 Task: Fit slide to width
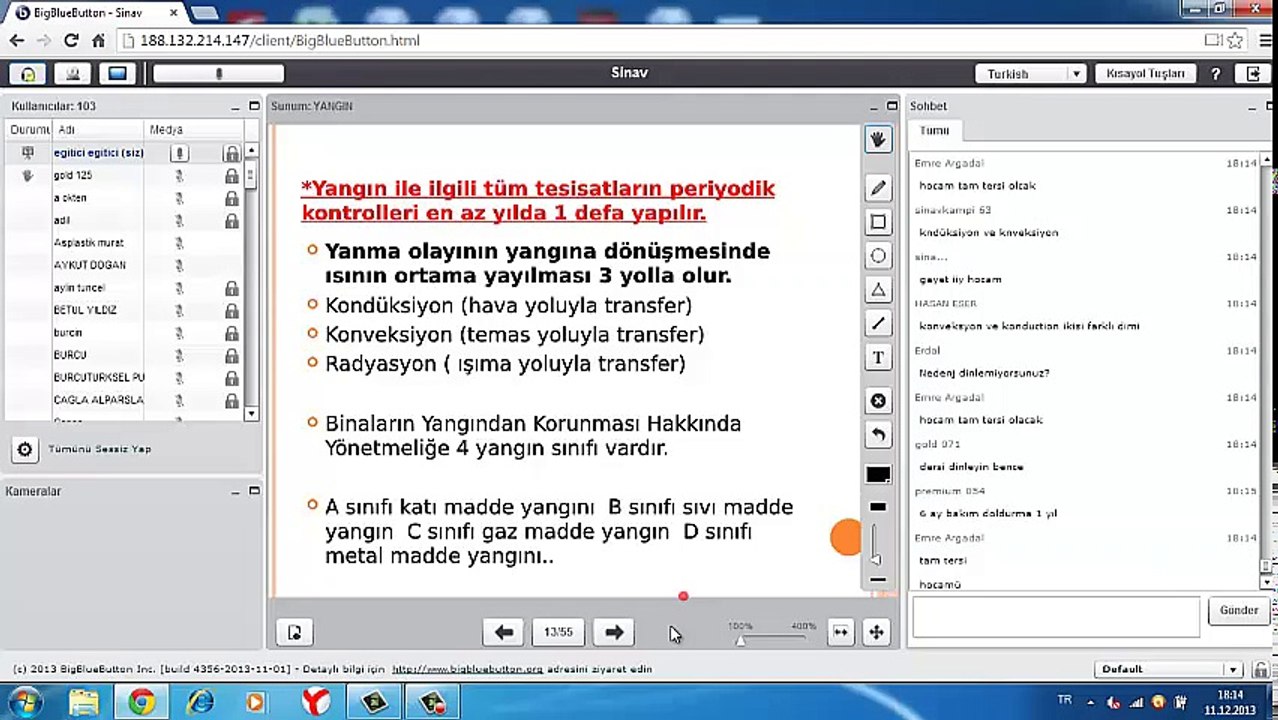pyautogui.click(x=841, y=632)
